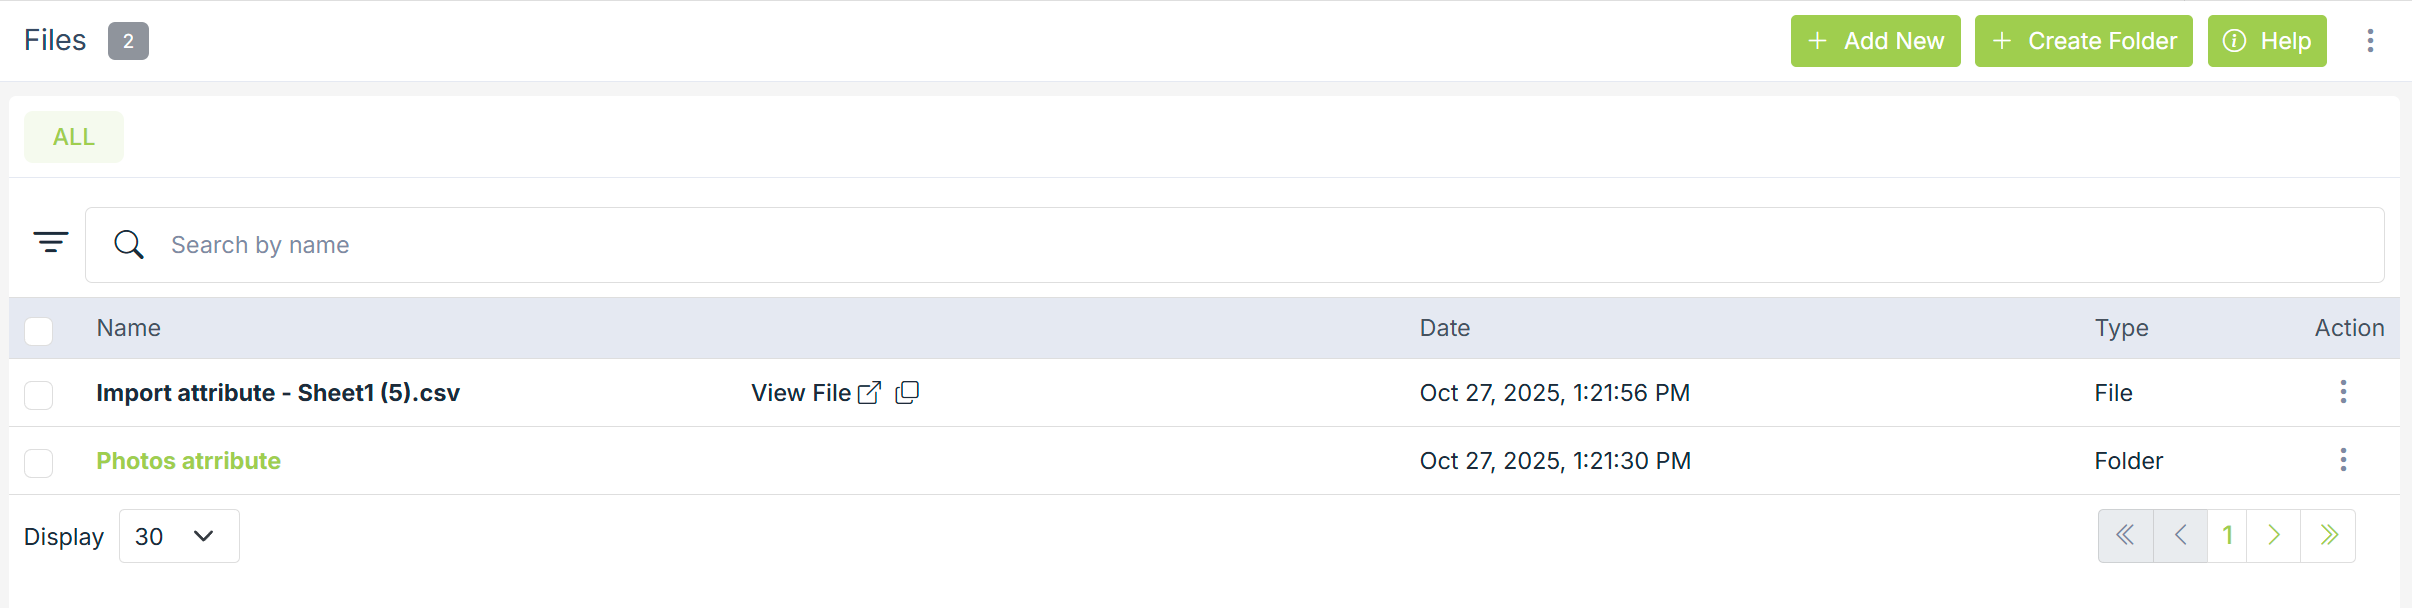Screen dimensions: 2412x608
Task: Open header three-dot more options menu
Action: [x=2370, y=41]
